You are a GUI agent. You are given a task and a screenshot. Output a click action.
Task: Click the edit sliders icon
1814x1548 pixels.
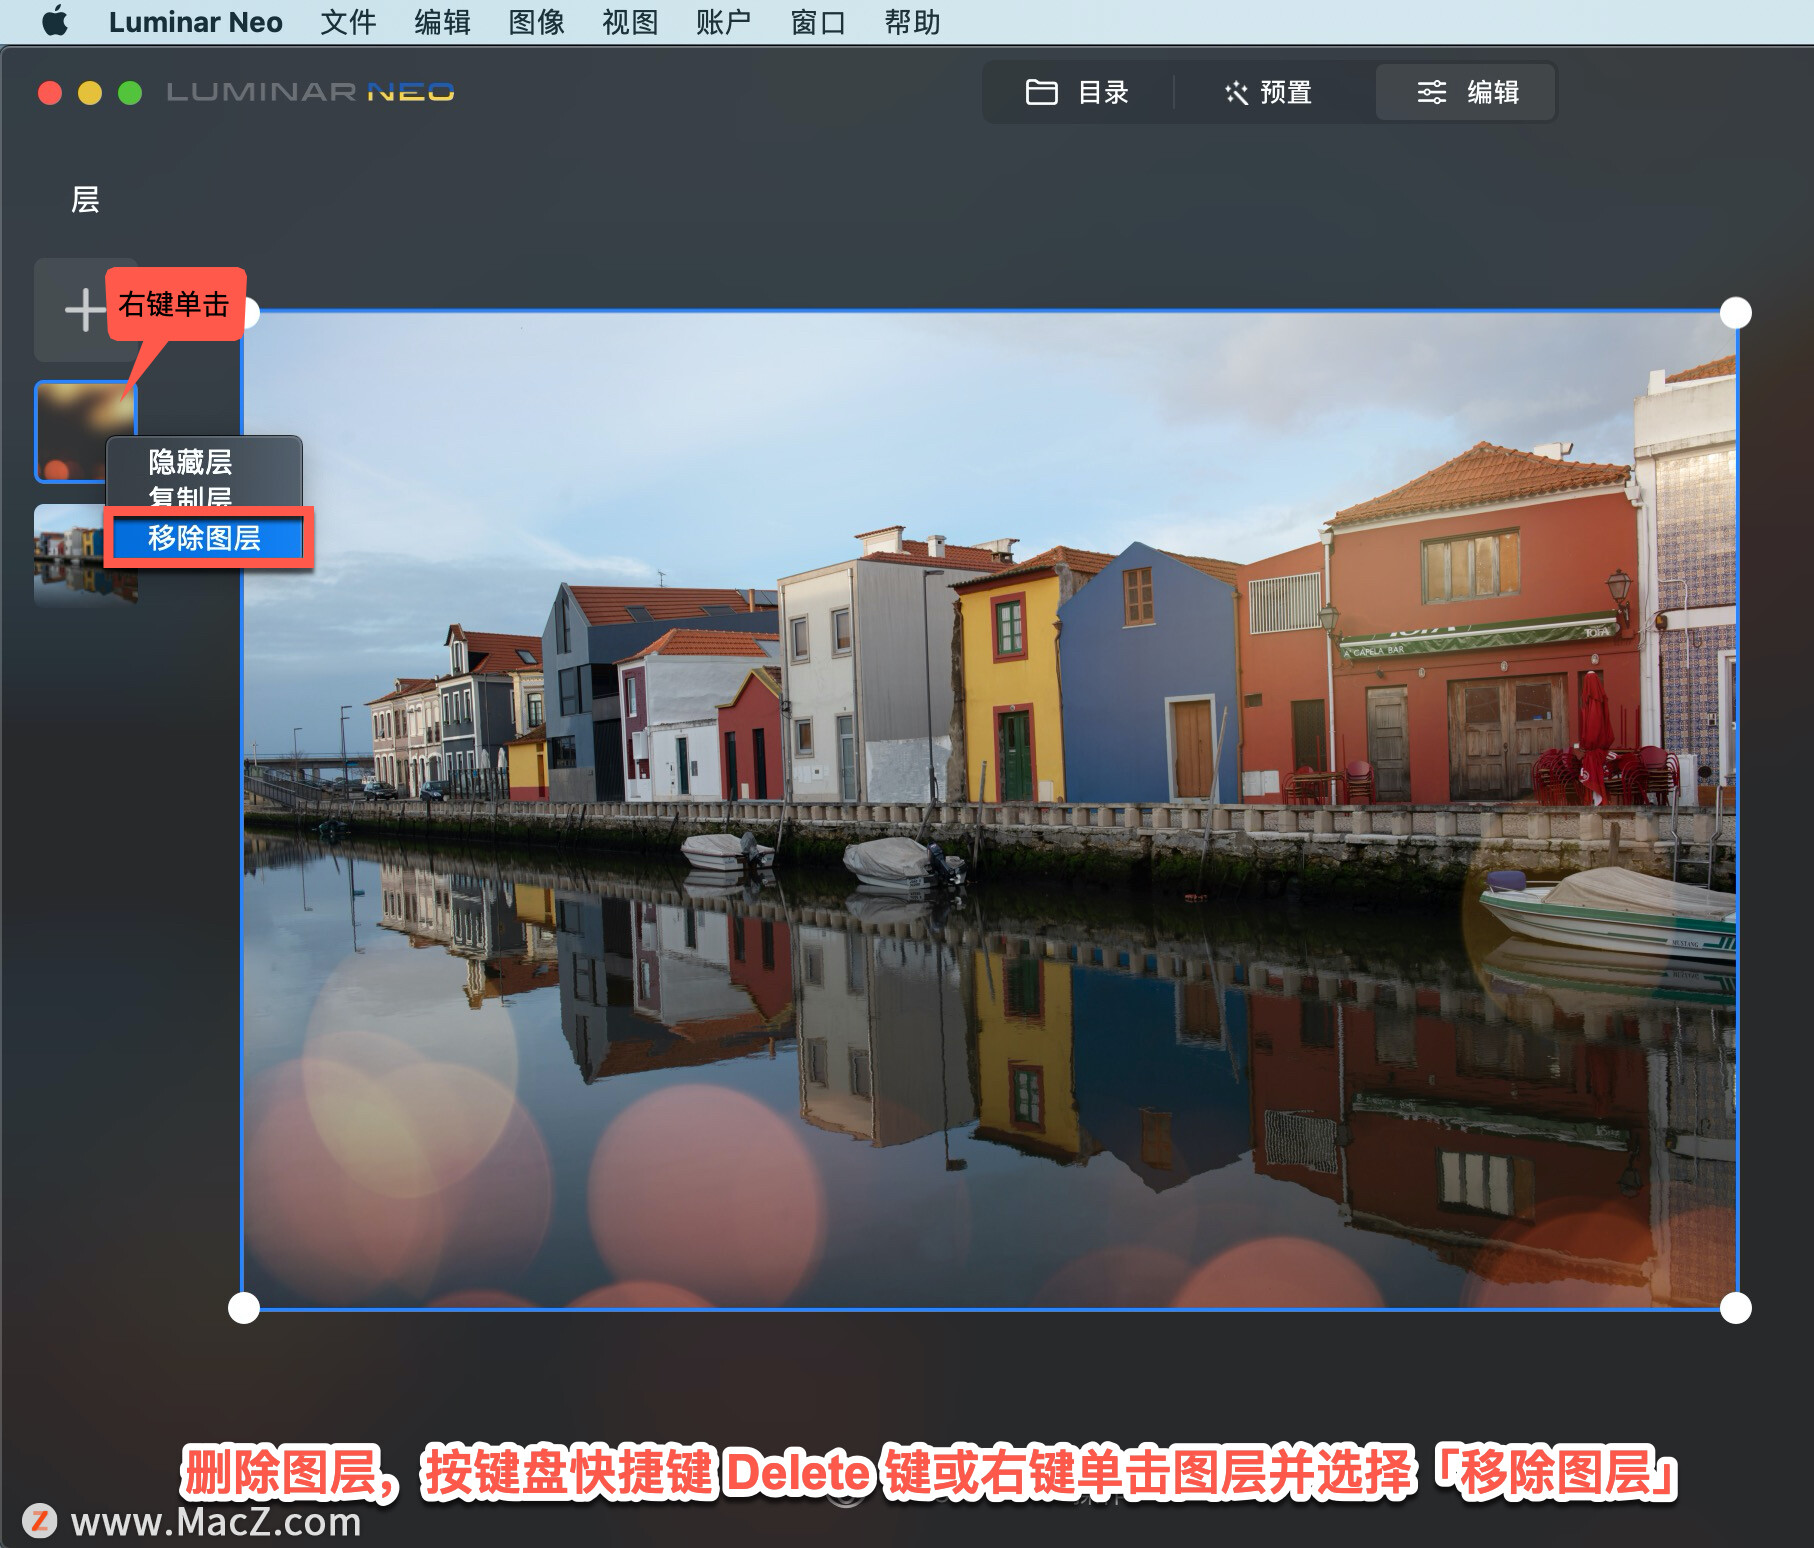point(1432,92)
